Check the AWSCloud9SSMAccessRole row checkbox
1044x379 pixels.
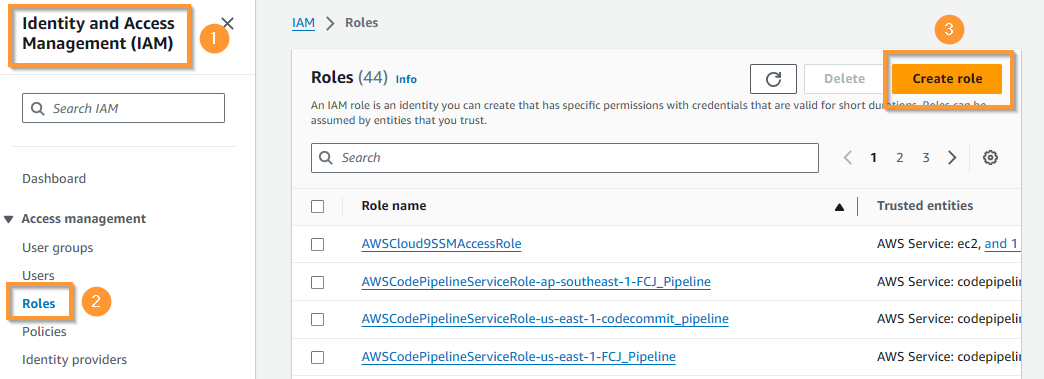click(318, 244)
